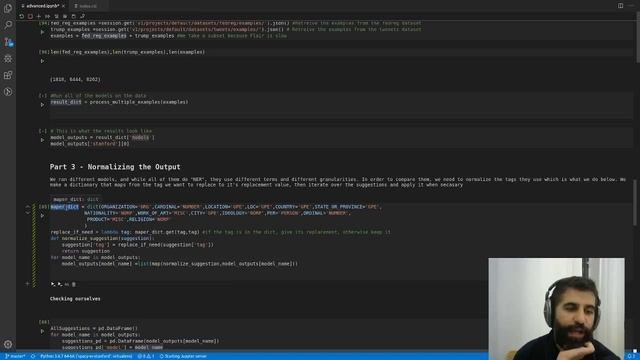Run cell and below icon under maper_dict cell
The image size is (640, 360).
[x=53, y=284]
